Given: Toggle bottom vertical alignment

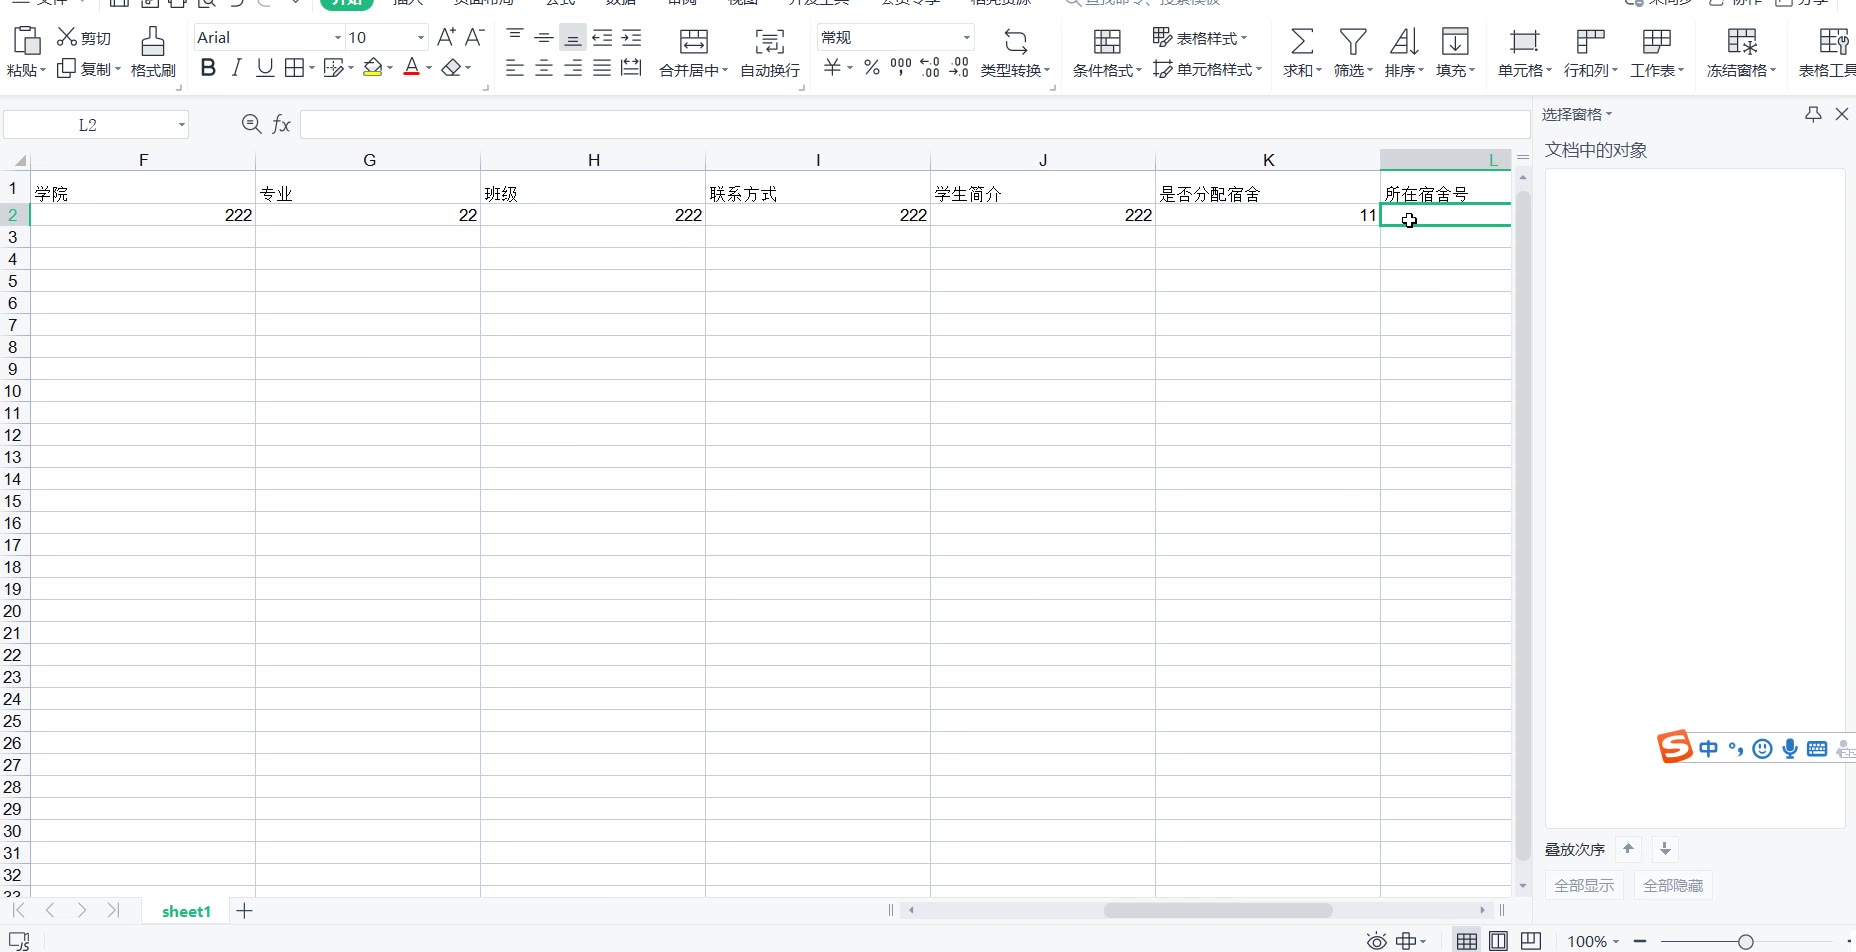Looking at the screenshot, I should click(573, 38).
